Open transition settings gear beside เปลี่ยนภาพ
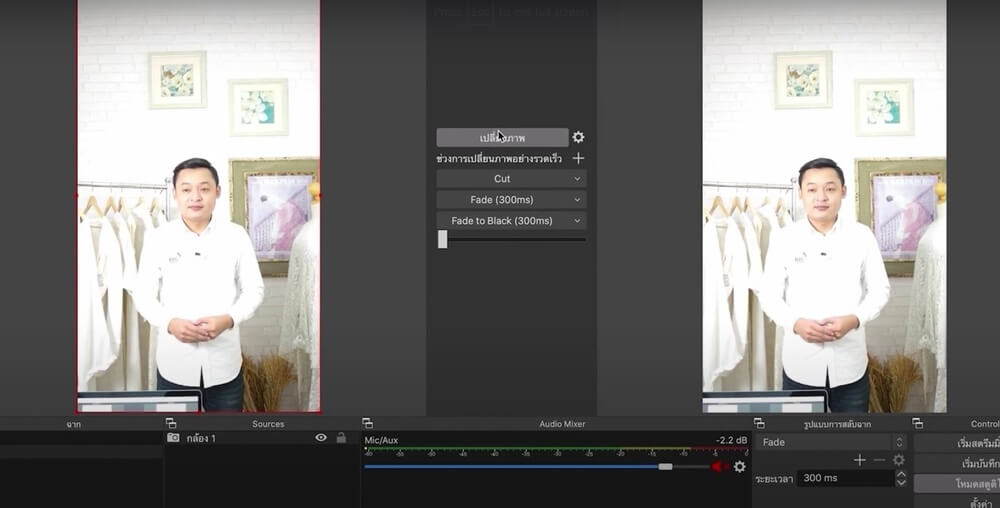The width and height of the screenshot is (1000, 508). (x=578, y=138)
